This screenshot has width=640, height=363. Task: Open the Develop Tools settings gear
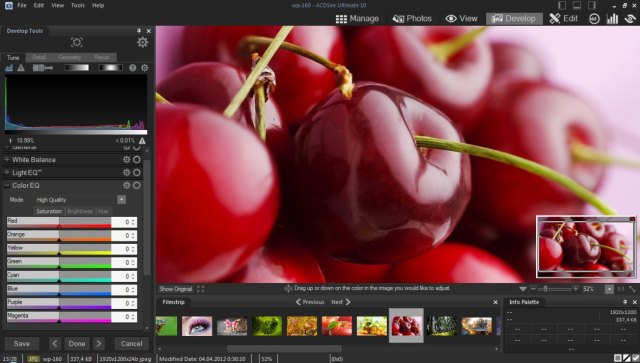click(x=142, y=42)
